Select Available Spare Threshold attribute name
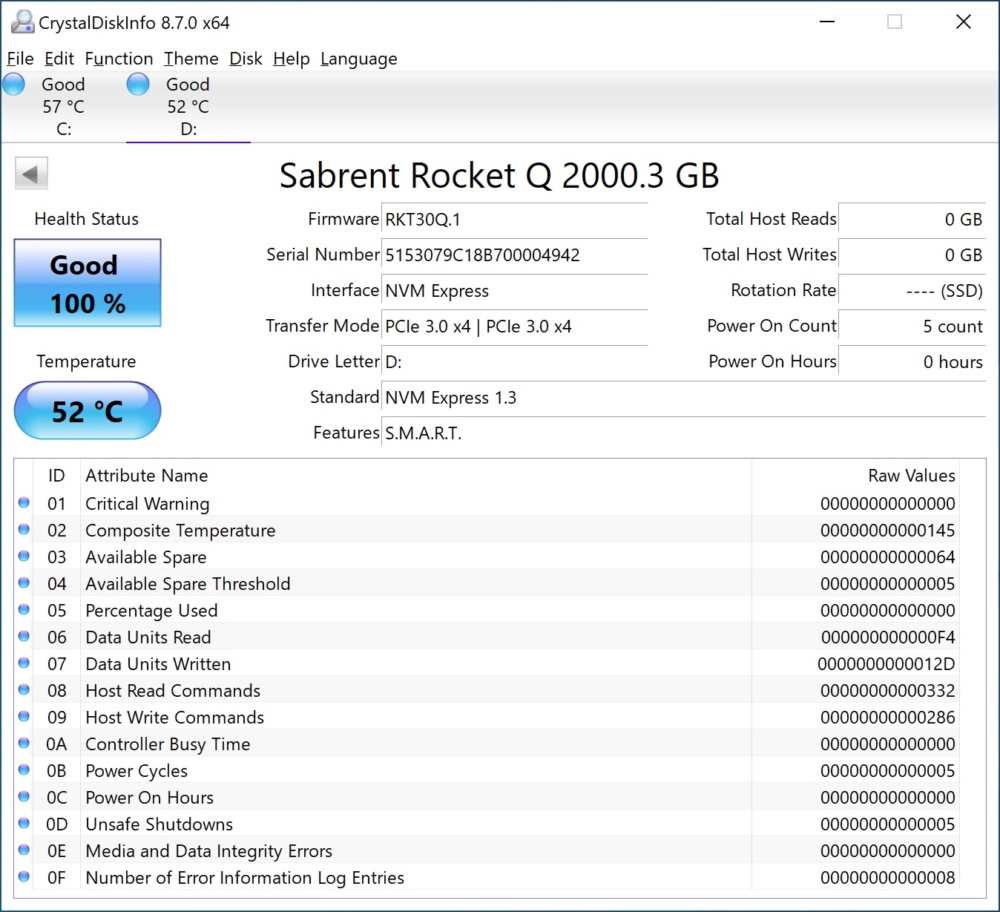The height and width of the screenshot is (912, 1000). [x=188, y=584]
